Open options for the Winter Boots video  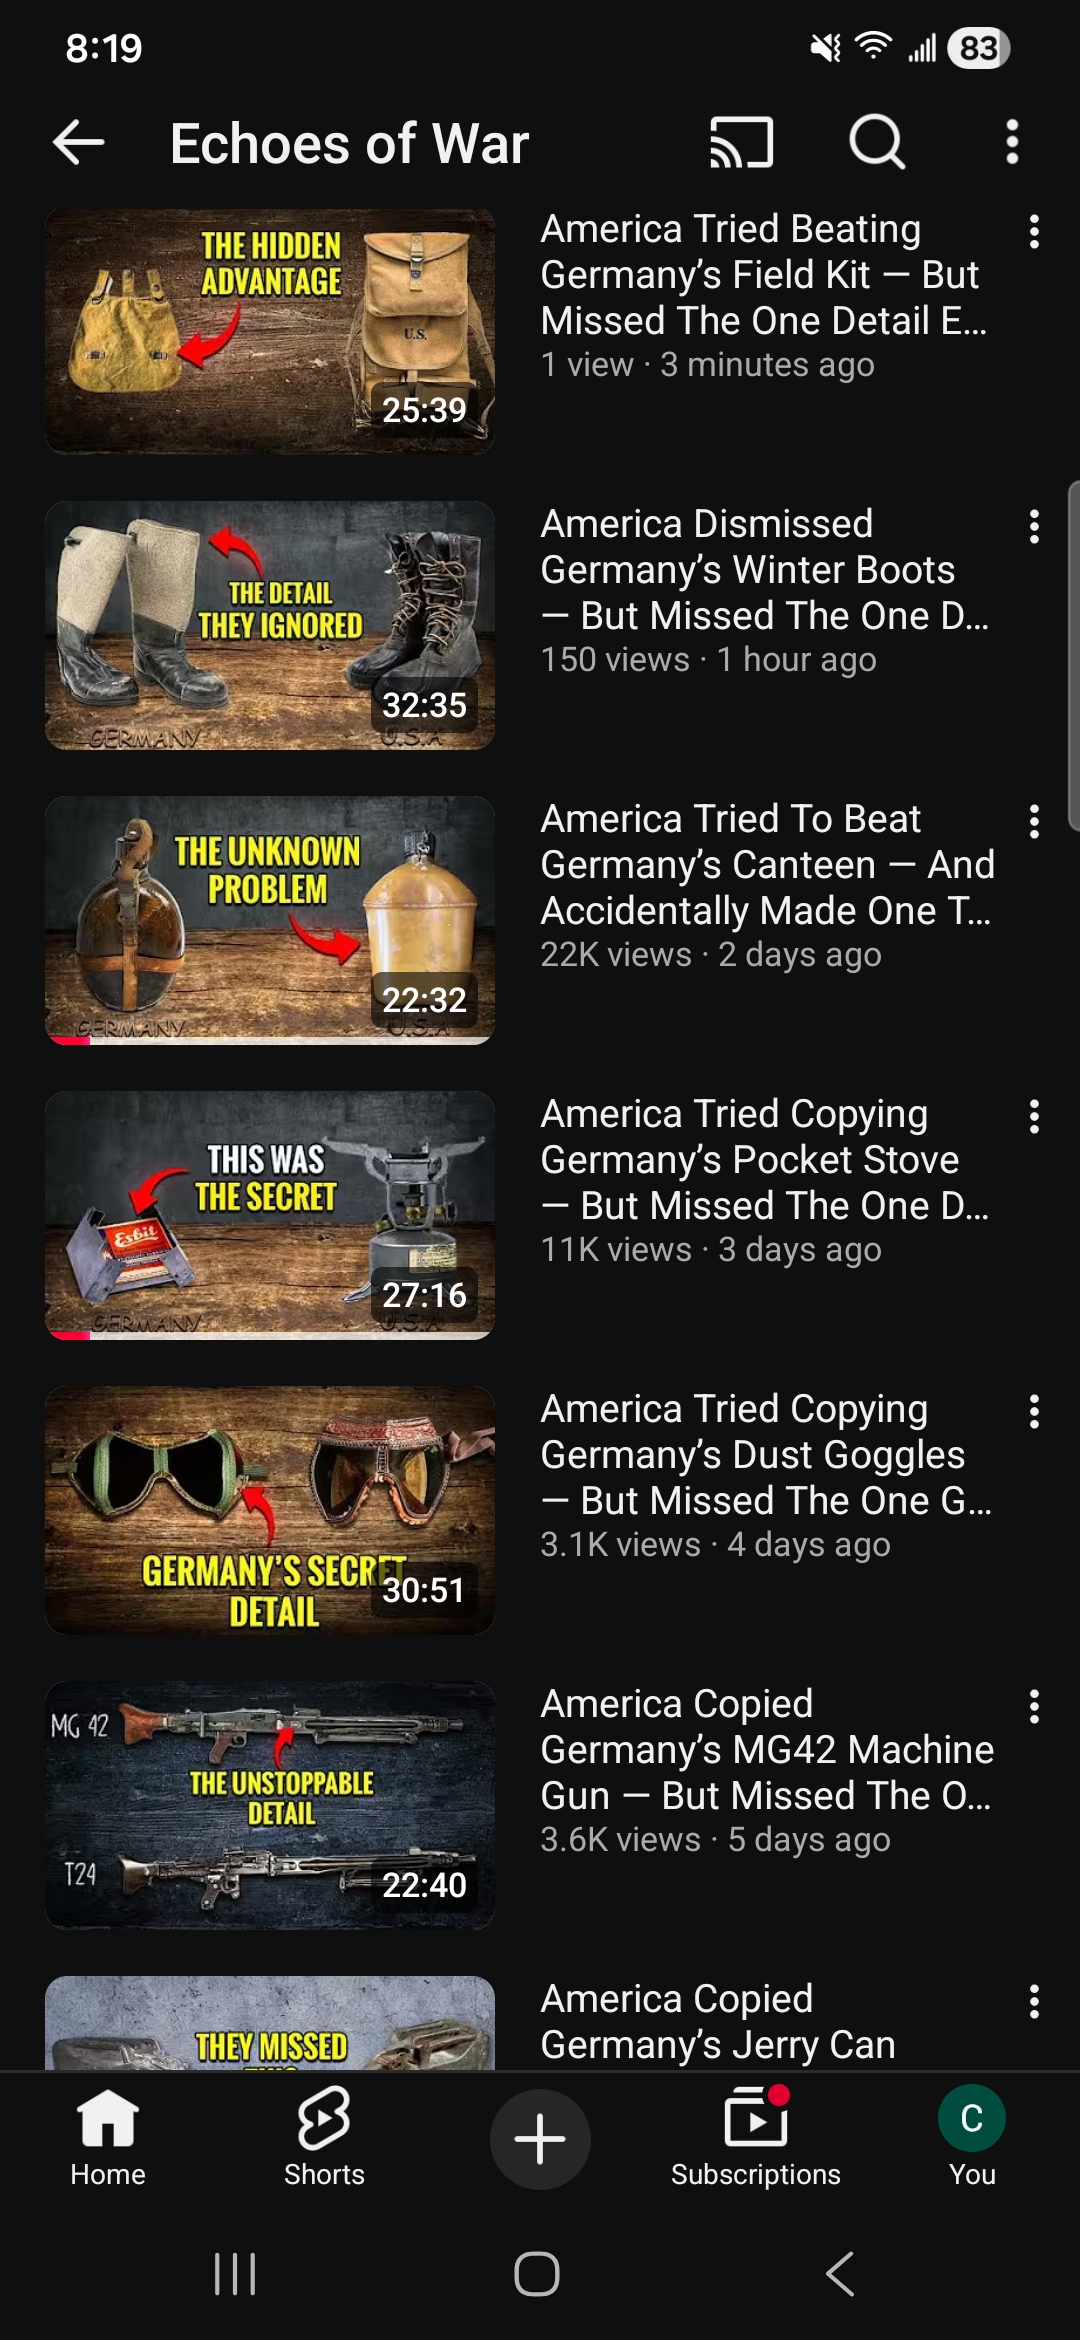(x=1034, y=527)
